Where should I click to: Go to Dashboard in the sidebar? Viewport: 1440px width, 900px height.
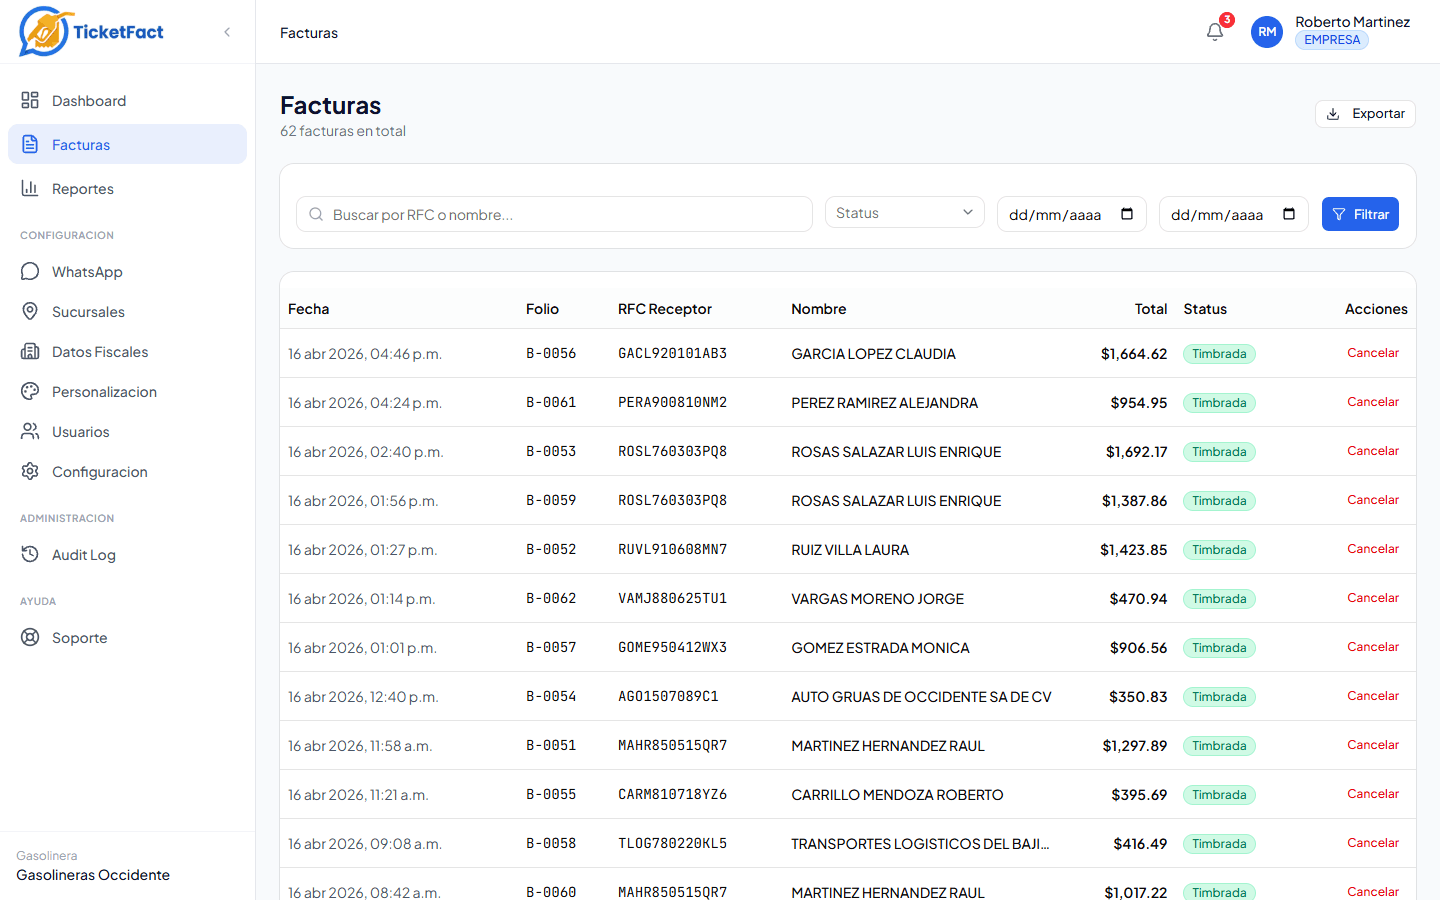tap(89, 101)
